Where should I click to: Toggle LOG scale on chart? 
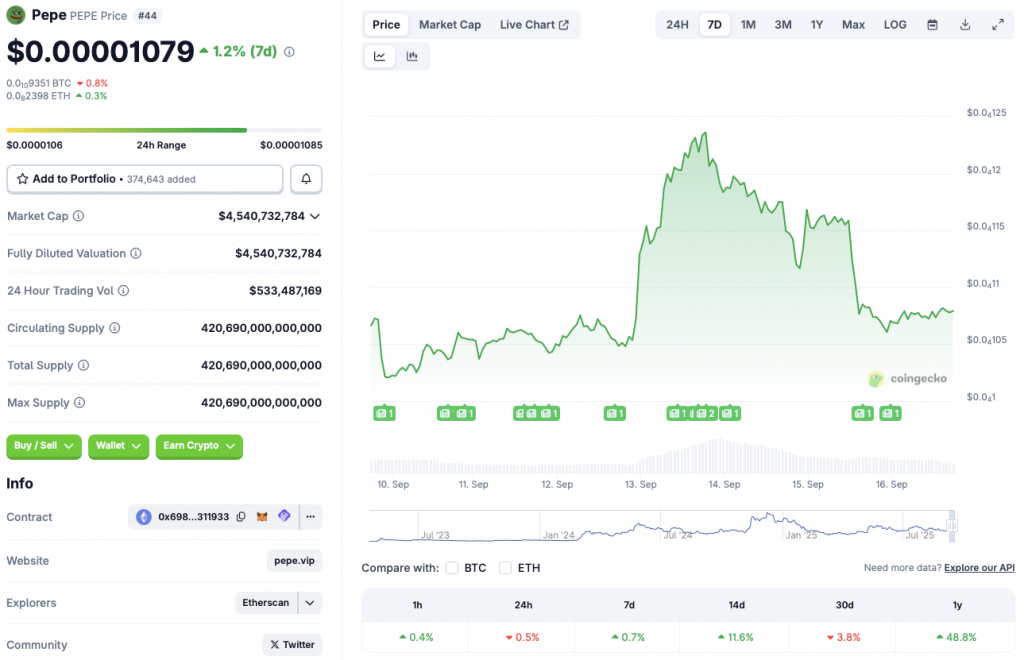895,25
